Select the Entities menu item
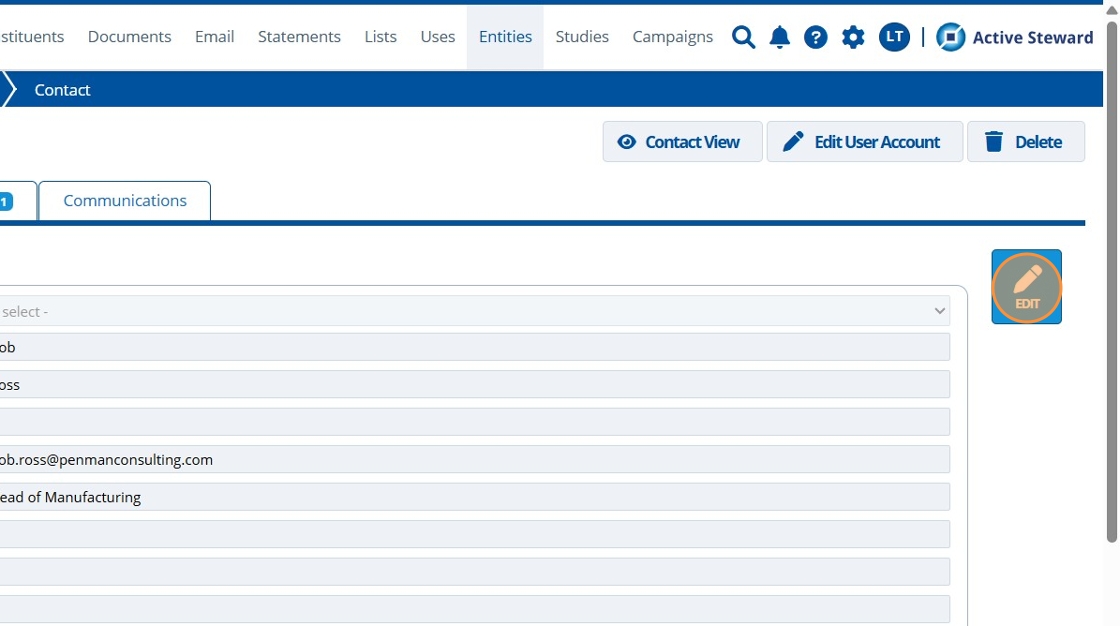1120x626 pixels. (505, 36)
